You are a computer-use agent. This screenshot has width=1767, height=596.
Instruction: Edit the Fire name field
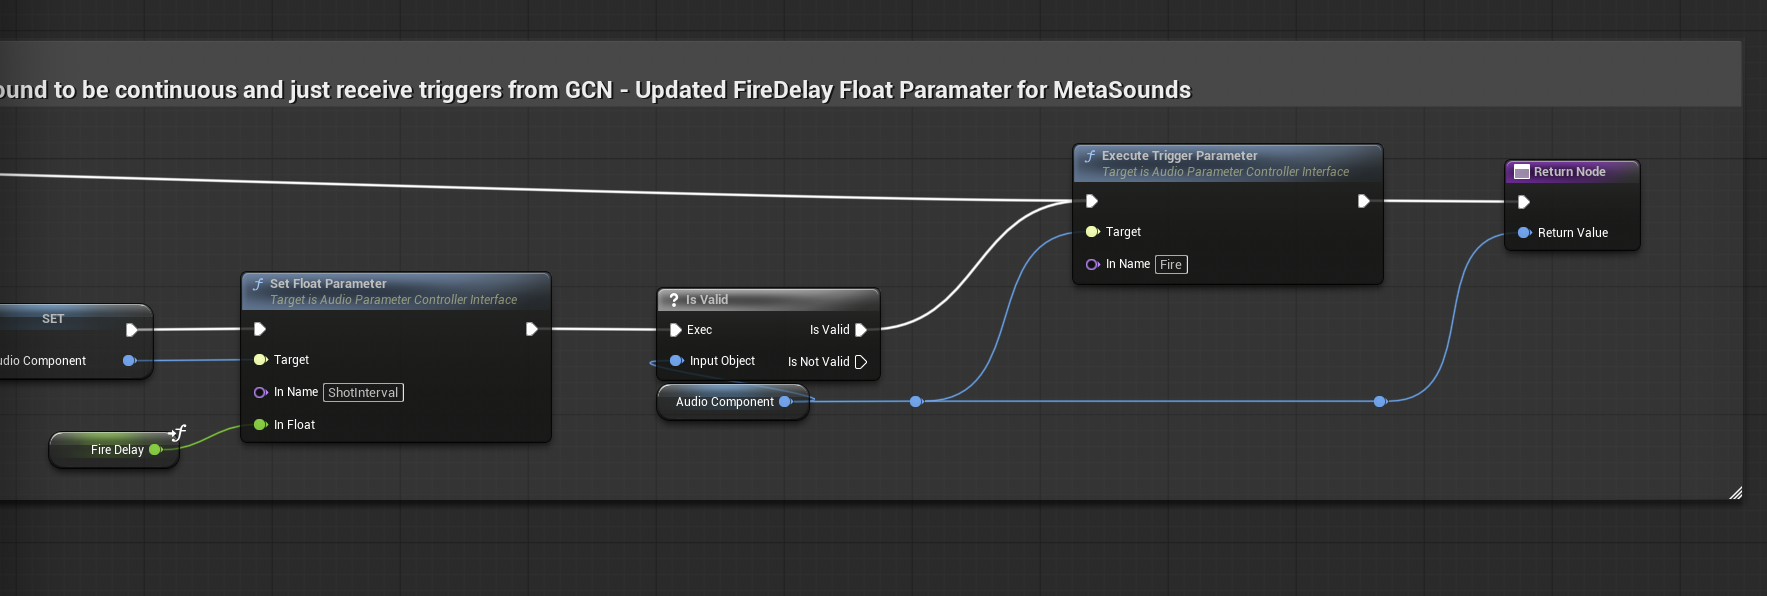pyautogui.click(x=1171, y=265)
